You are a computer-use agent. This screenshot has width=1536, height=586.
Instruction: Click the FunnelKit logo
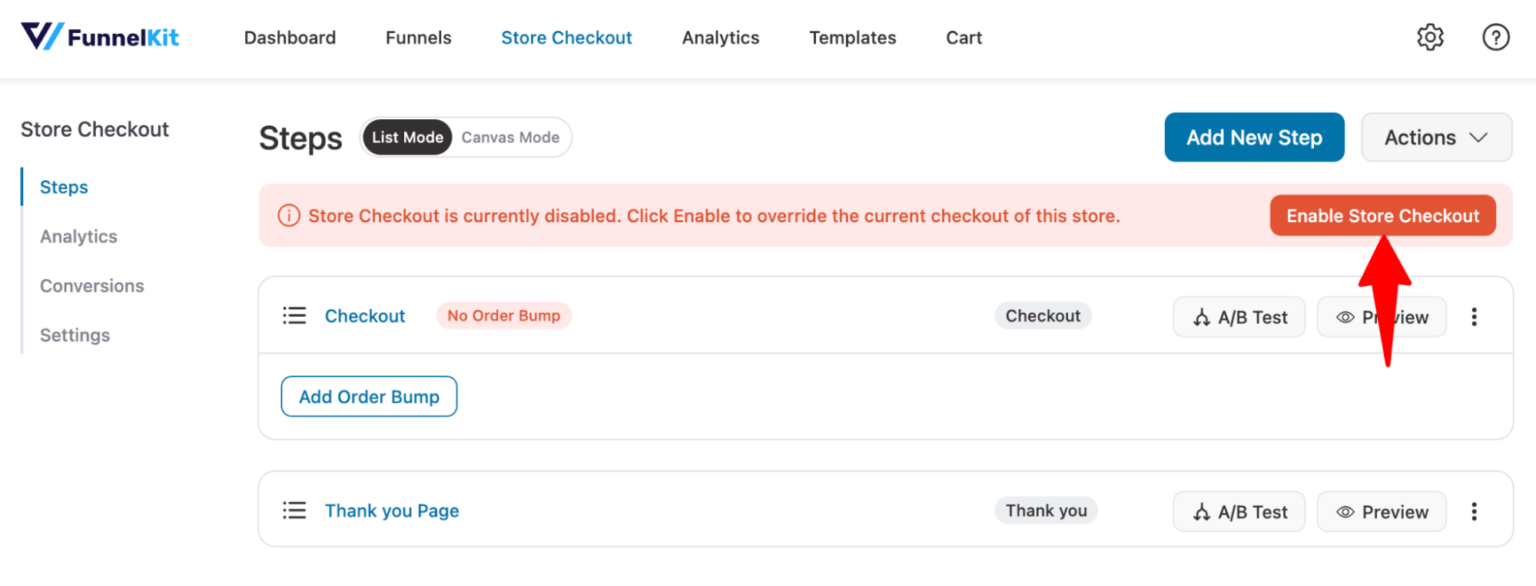point(99,36)
